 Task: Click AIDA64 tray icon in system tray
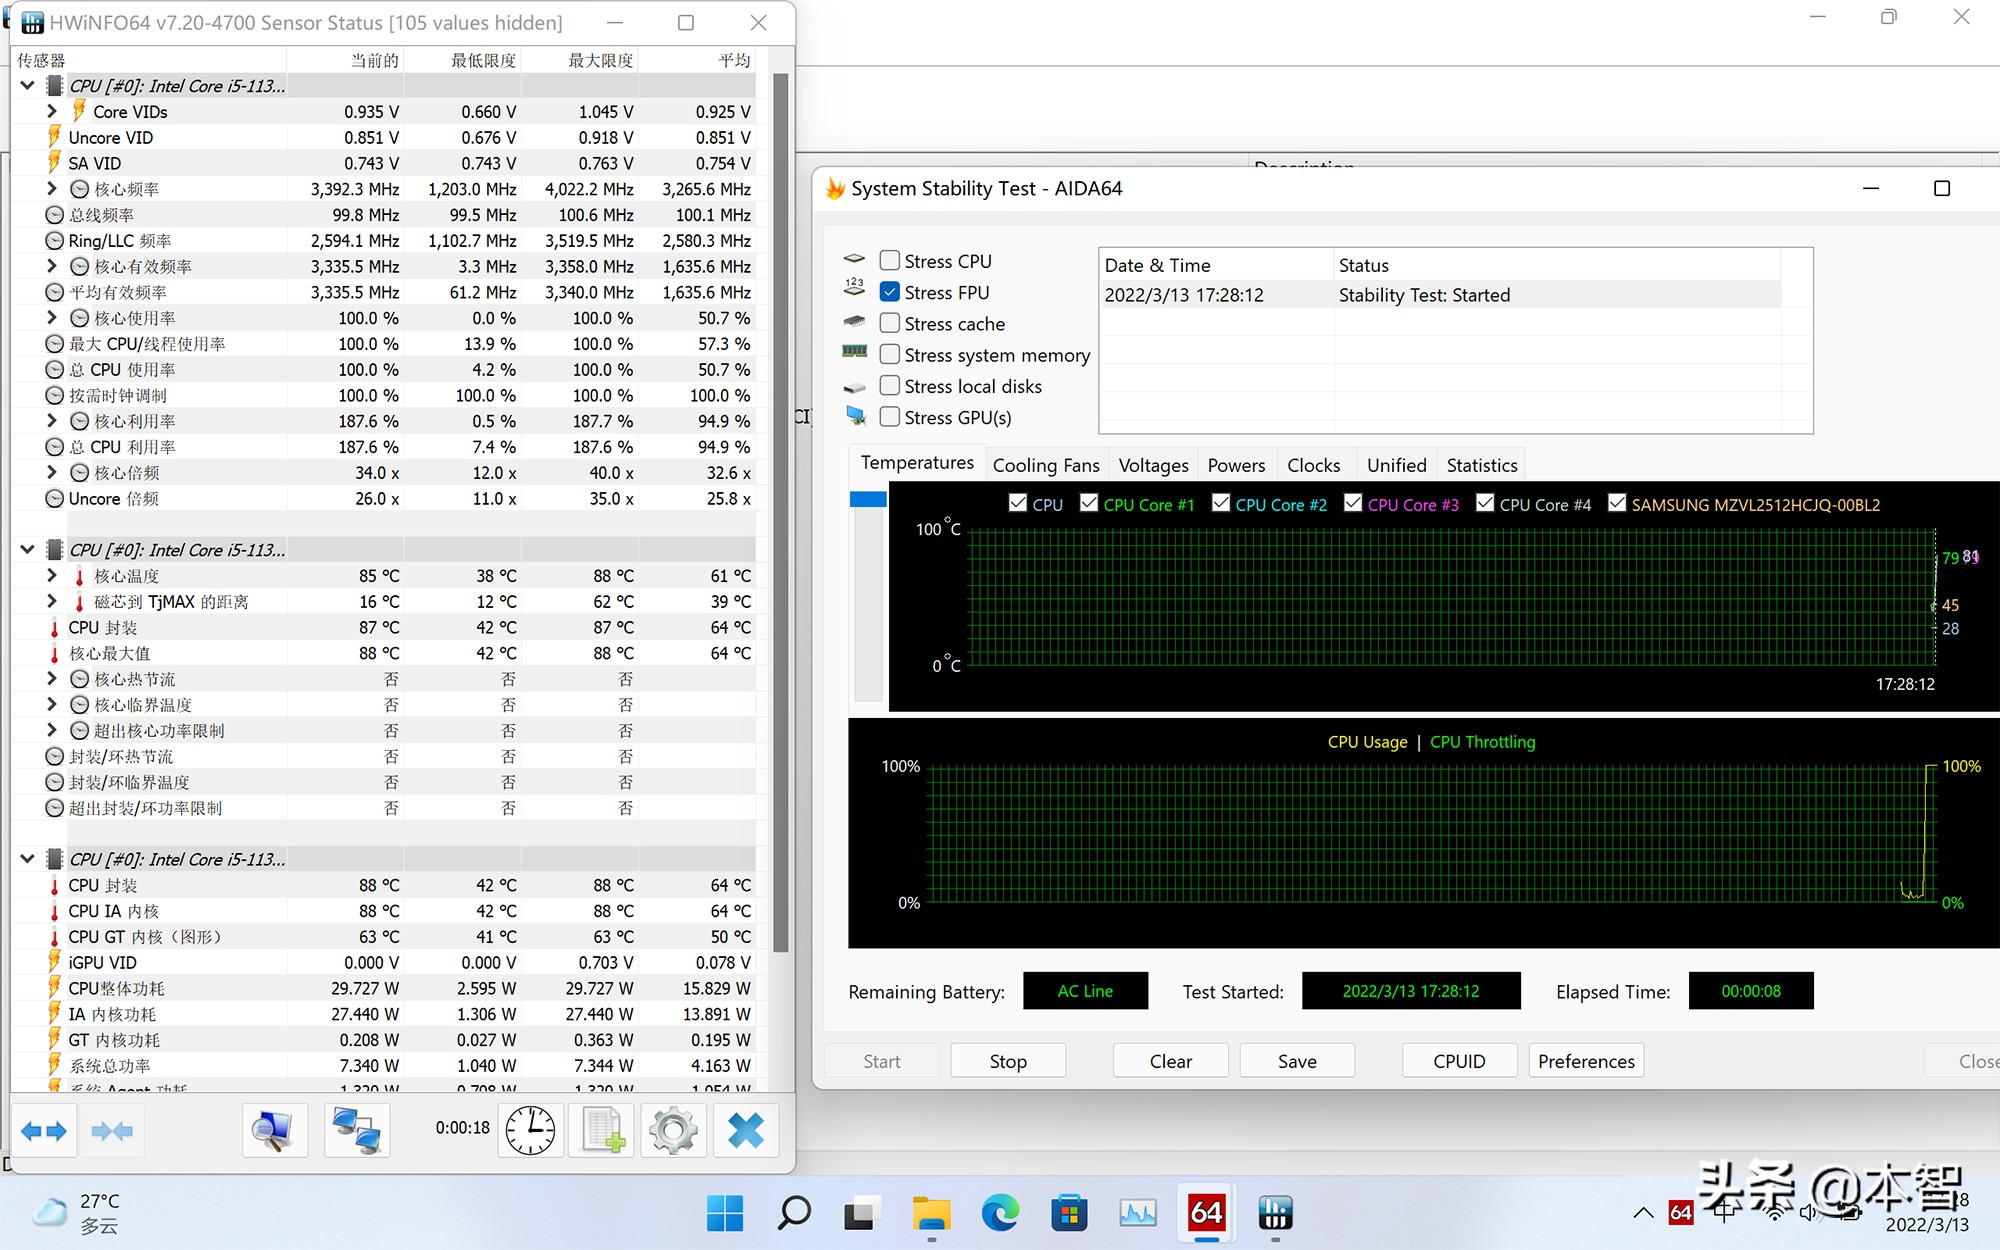[x=1681, y=1213]
